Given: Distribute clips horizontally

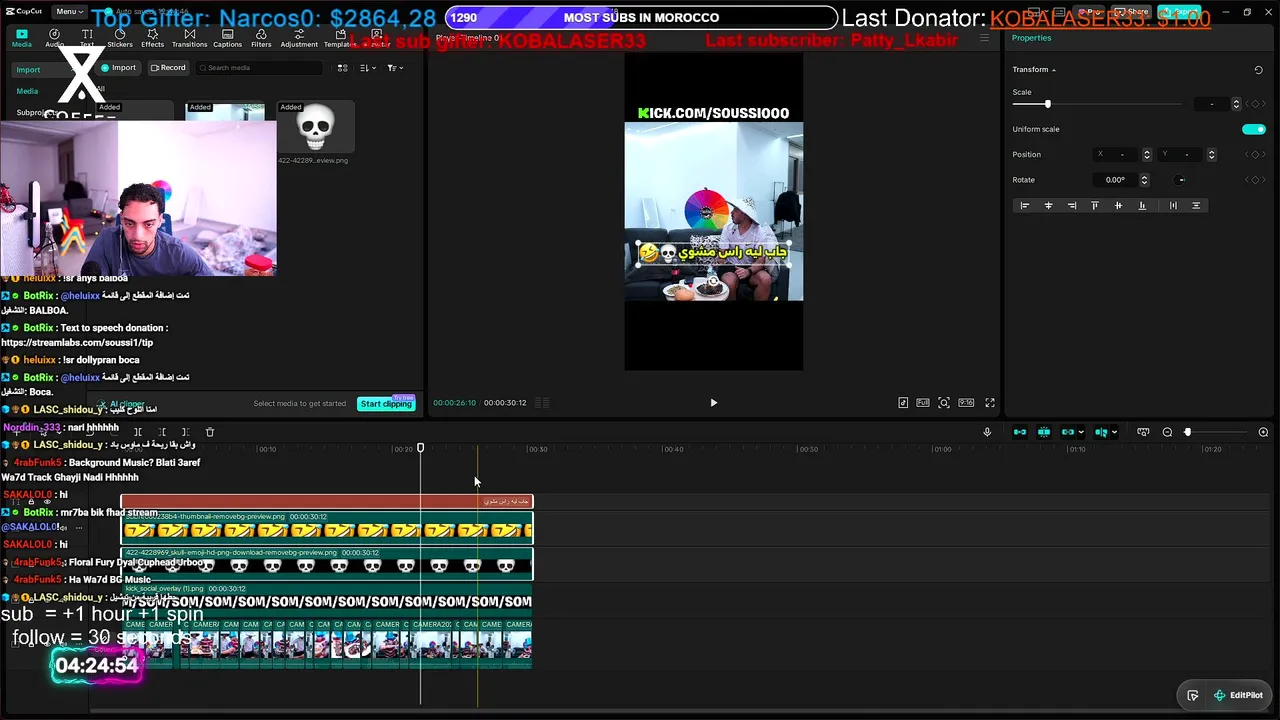Looking at the screenshot, I should (x=1173, y=206).
